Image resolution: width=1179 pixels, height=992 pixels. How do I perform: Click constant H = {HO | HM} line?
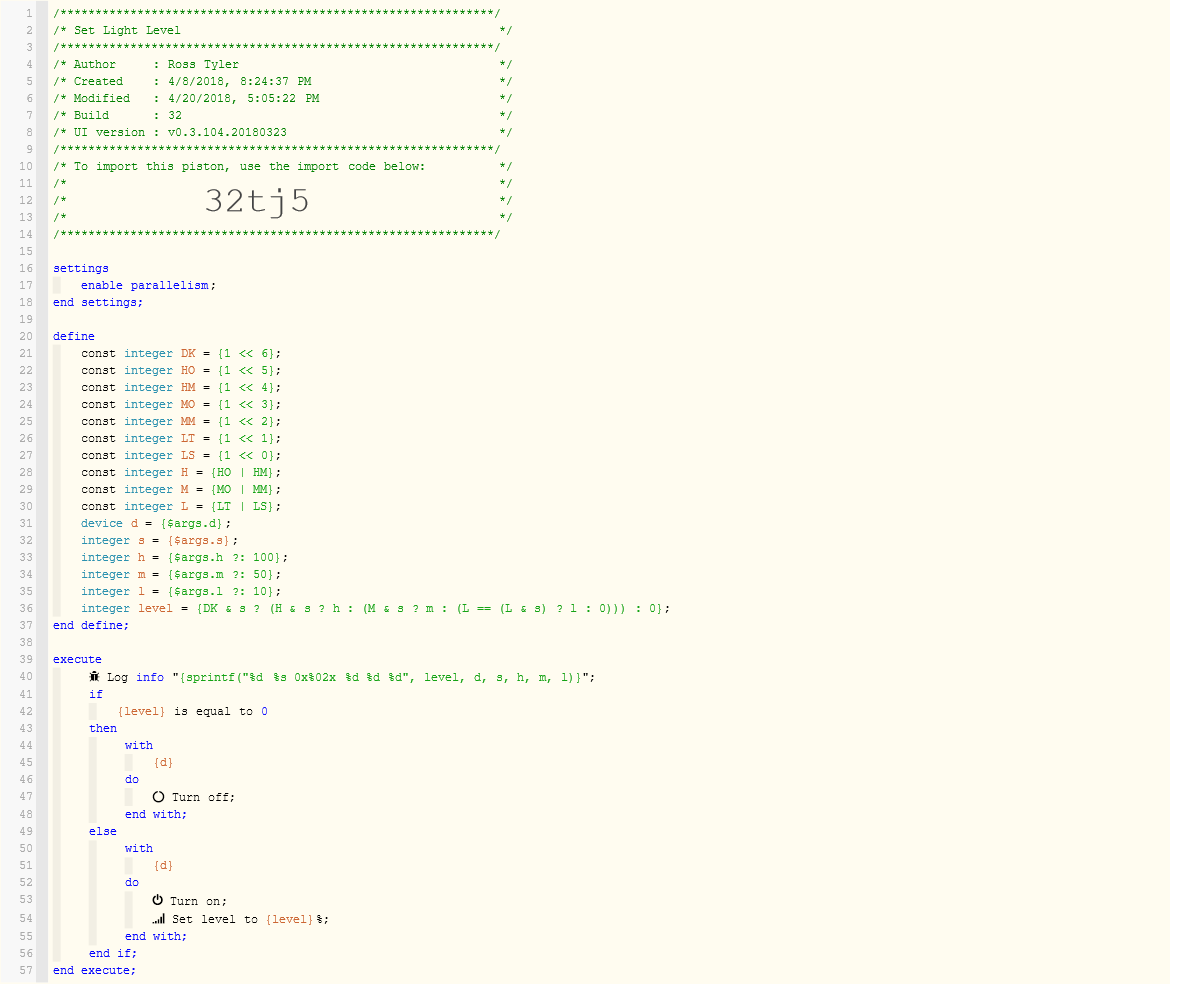[x=181, y=472]
